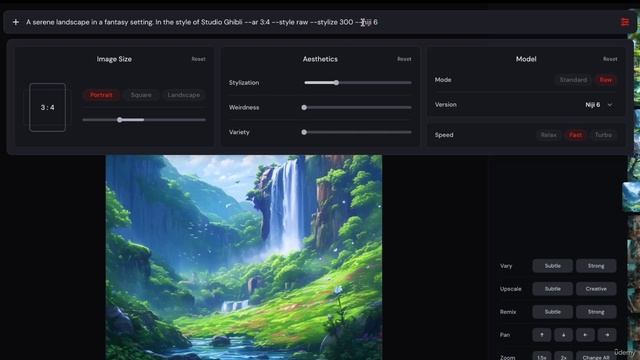Image resolution: width=640 pixels, height=360 pixels.
Task: Click Subtle in the Vary row
Action: [553, 266]
